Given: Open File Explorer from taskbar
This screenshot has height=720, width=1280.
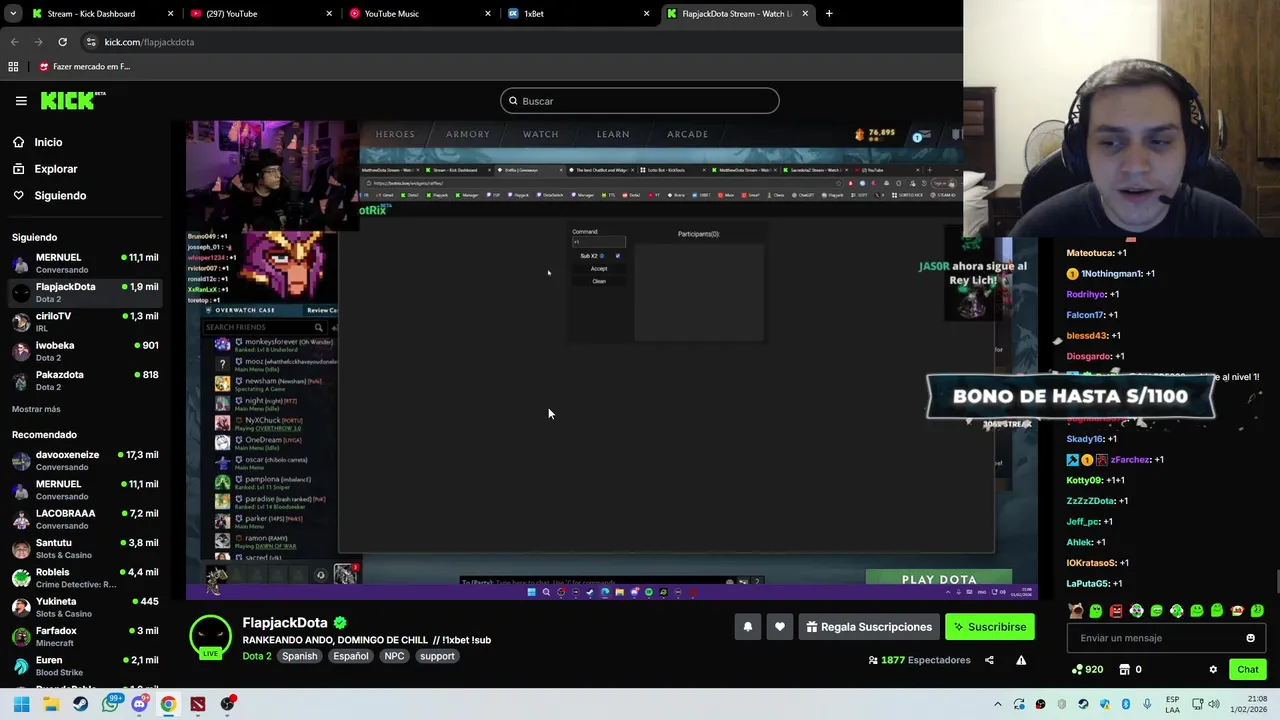Looking at the screenshot, I should pyautogui.click(x=51, y=704).
